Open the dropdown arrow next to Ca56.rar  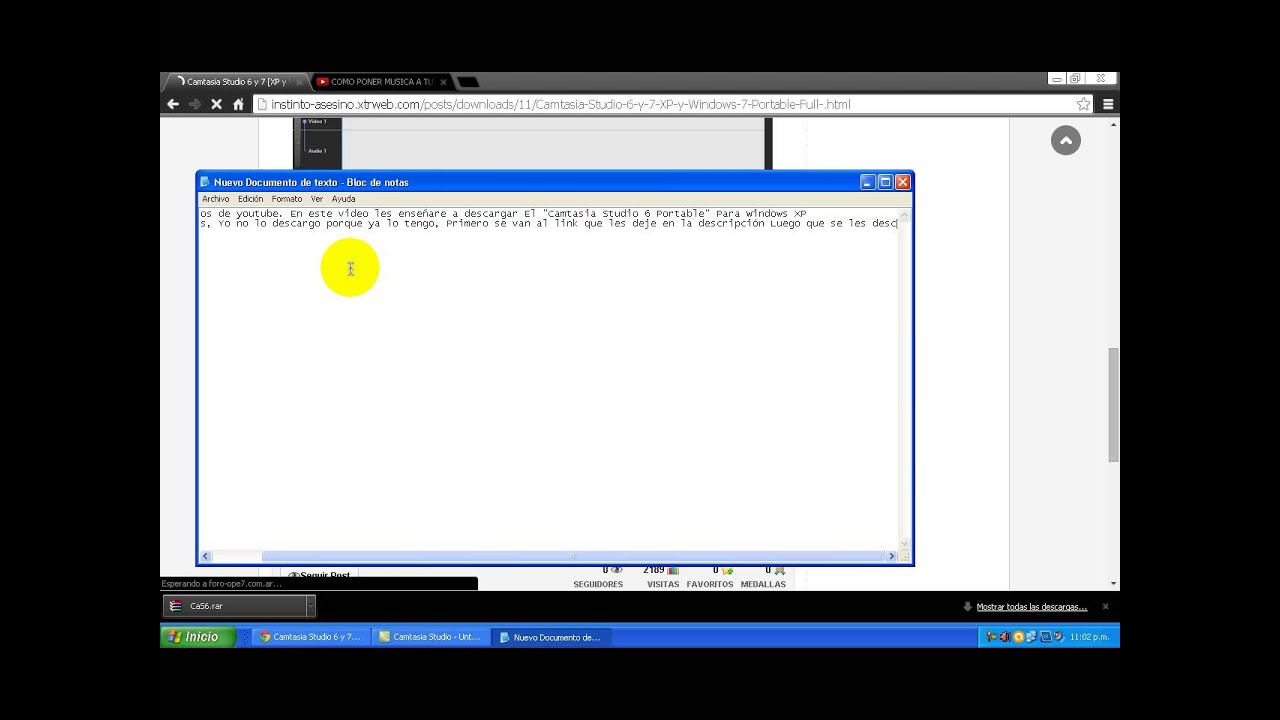pos(310,606)
